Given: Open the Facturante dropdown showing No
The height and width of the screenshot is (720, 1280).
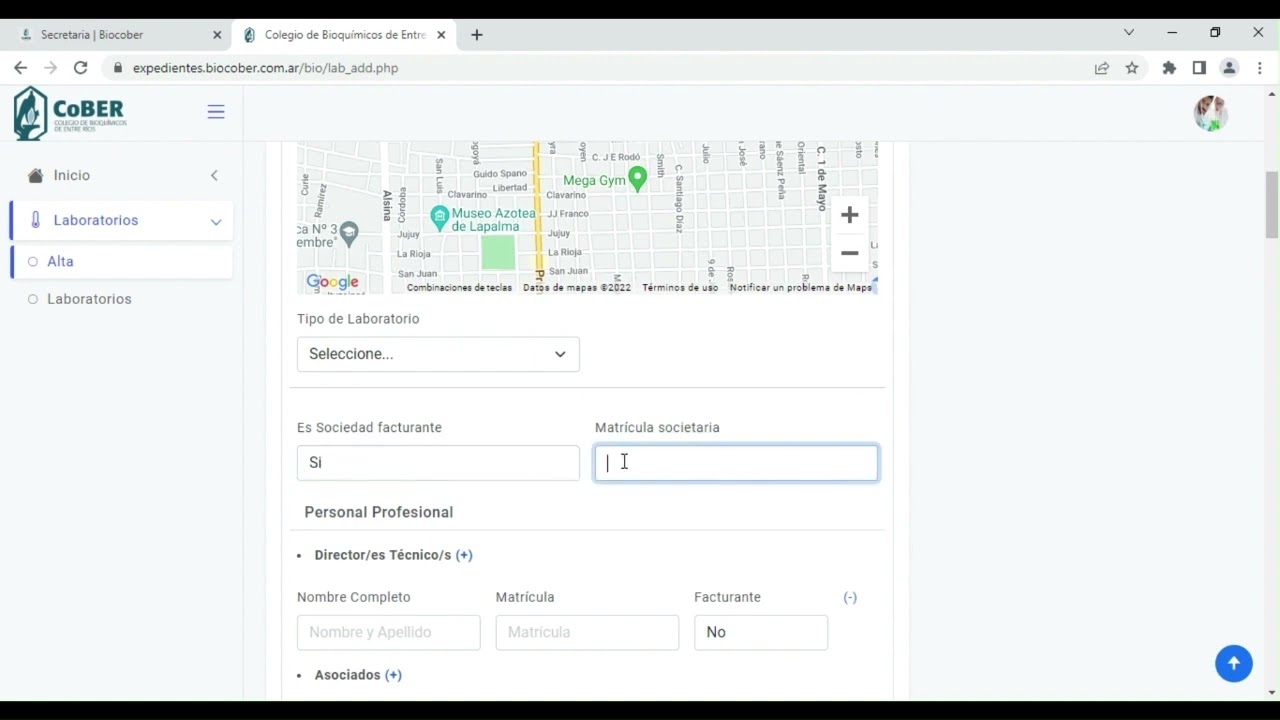Looking at the screenshot, I should coord(760,632).
